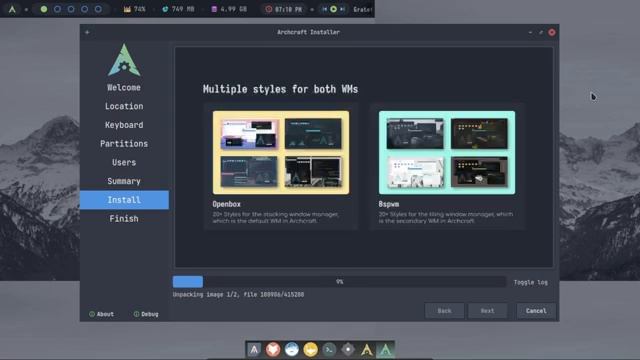This screenshot has width=640, height=360.
Task: Click the Openbox styles screenshot thumbnail
Action: coord(281,152)
